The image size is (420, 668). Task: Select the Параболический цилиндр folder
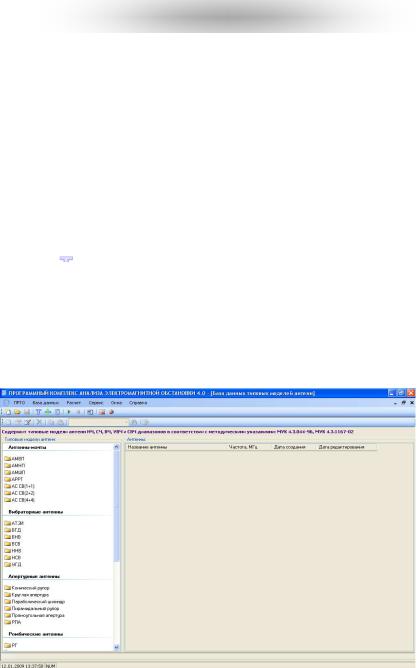(35, 602)
